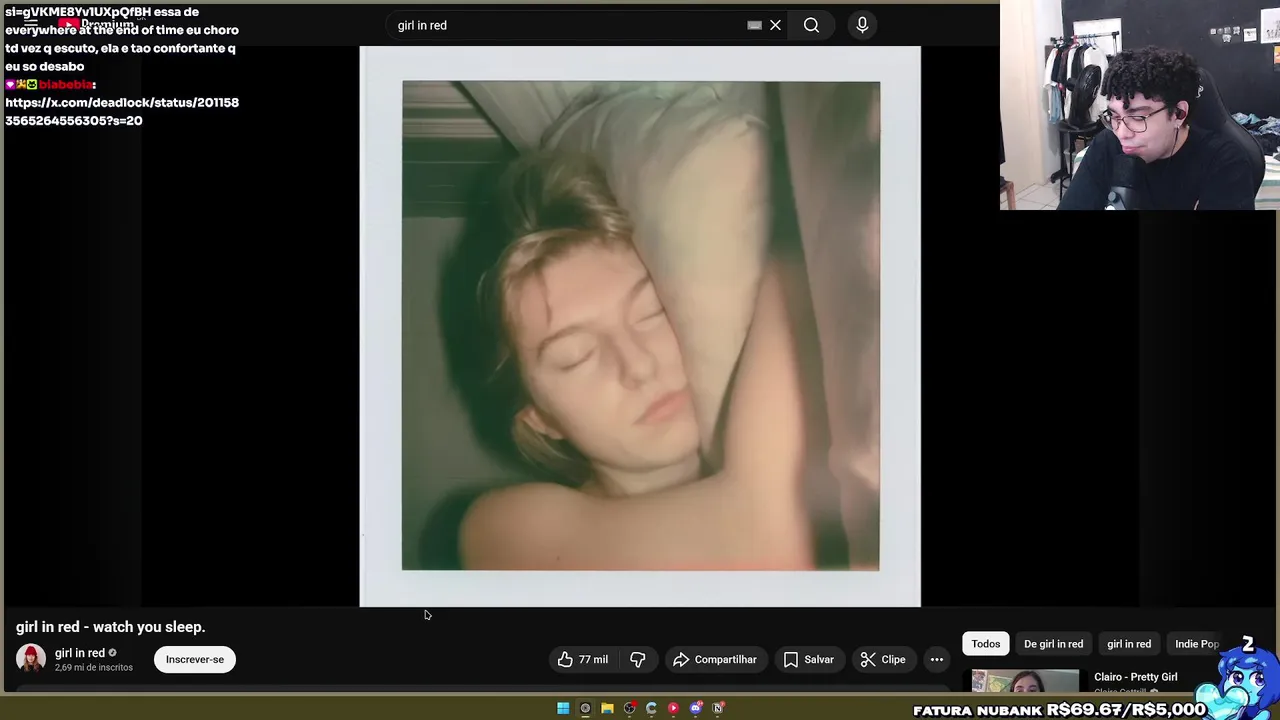Screen dimensions: 1280x720
Task: Open the on-screen keyboard icon in the search box
Action: 754,25
